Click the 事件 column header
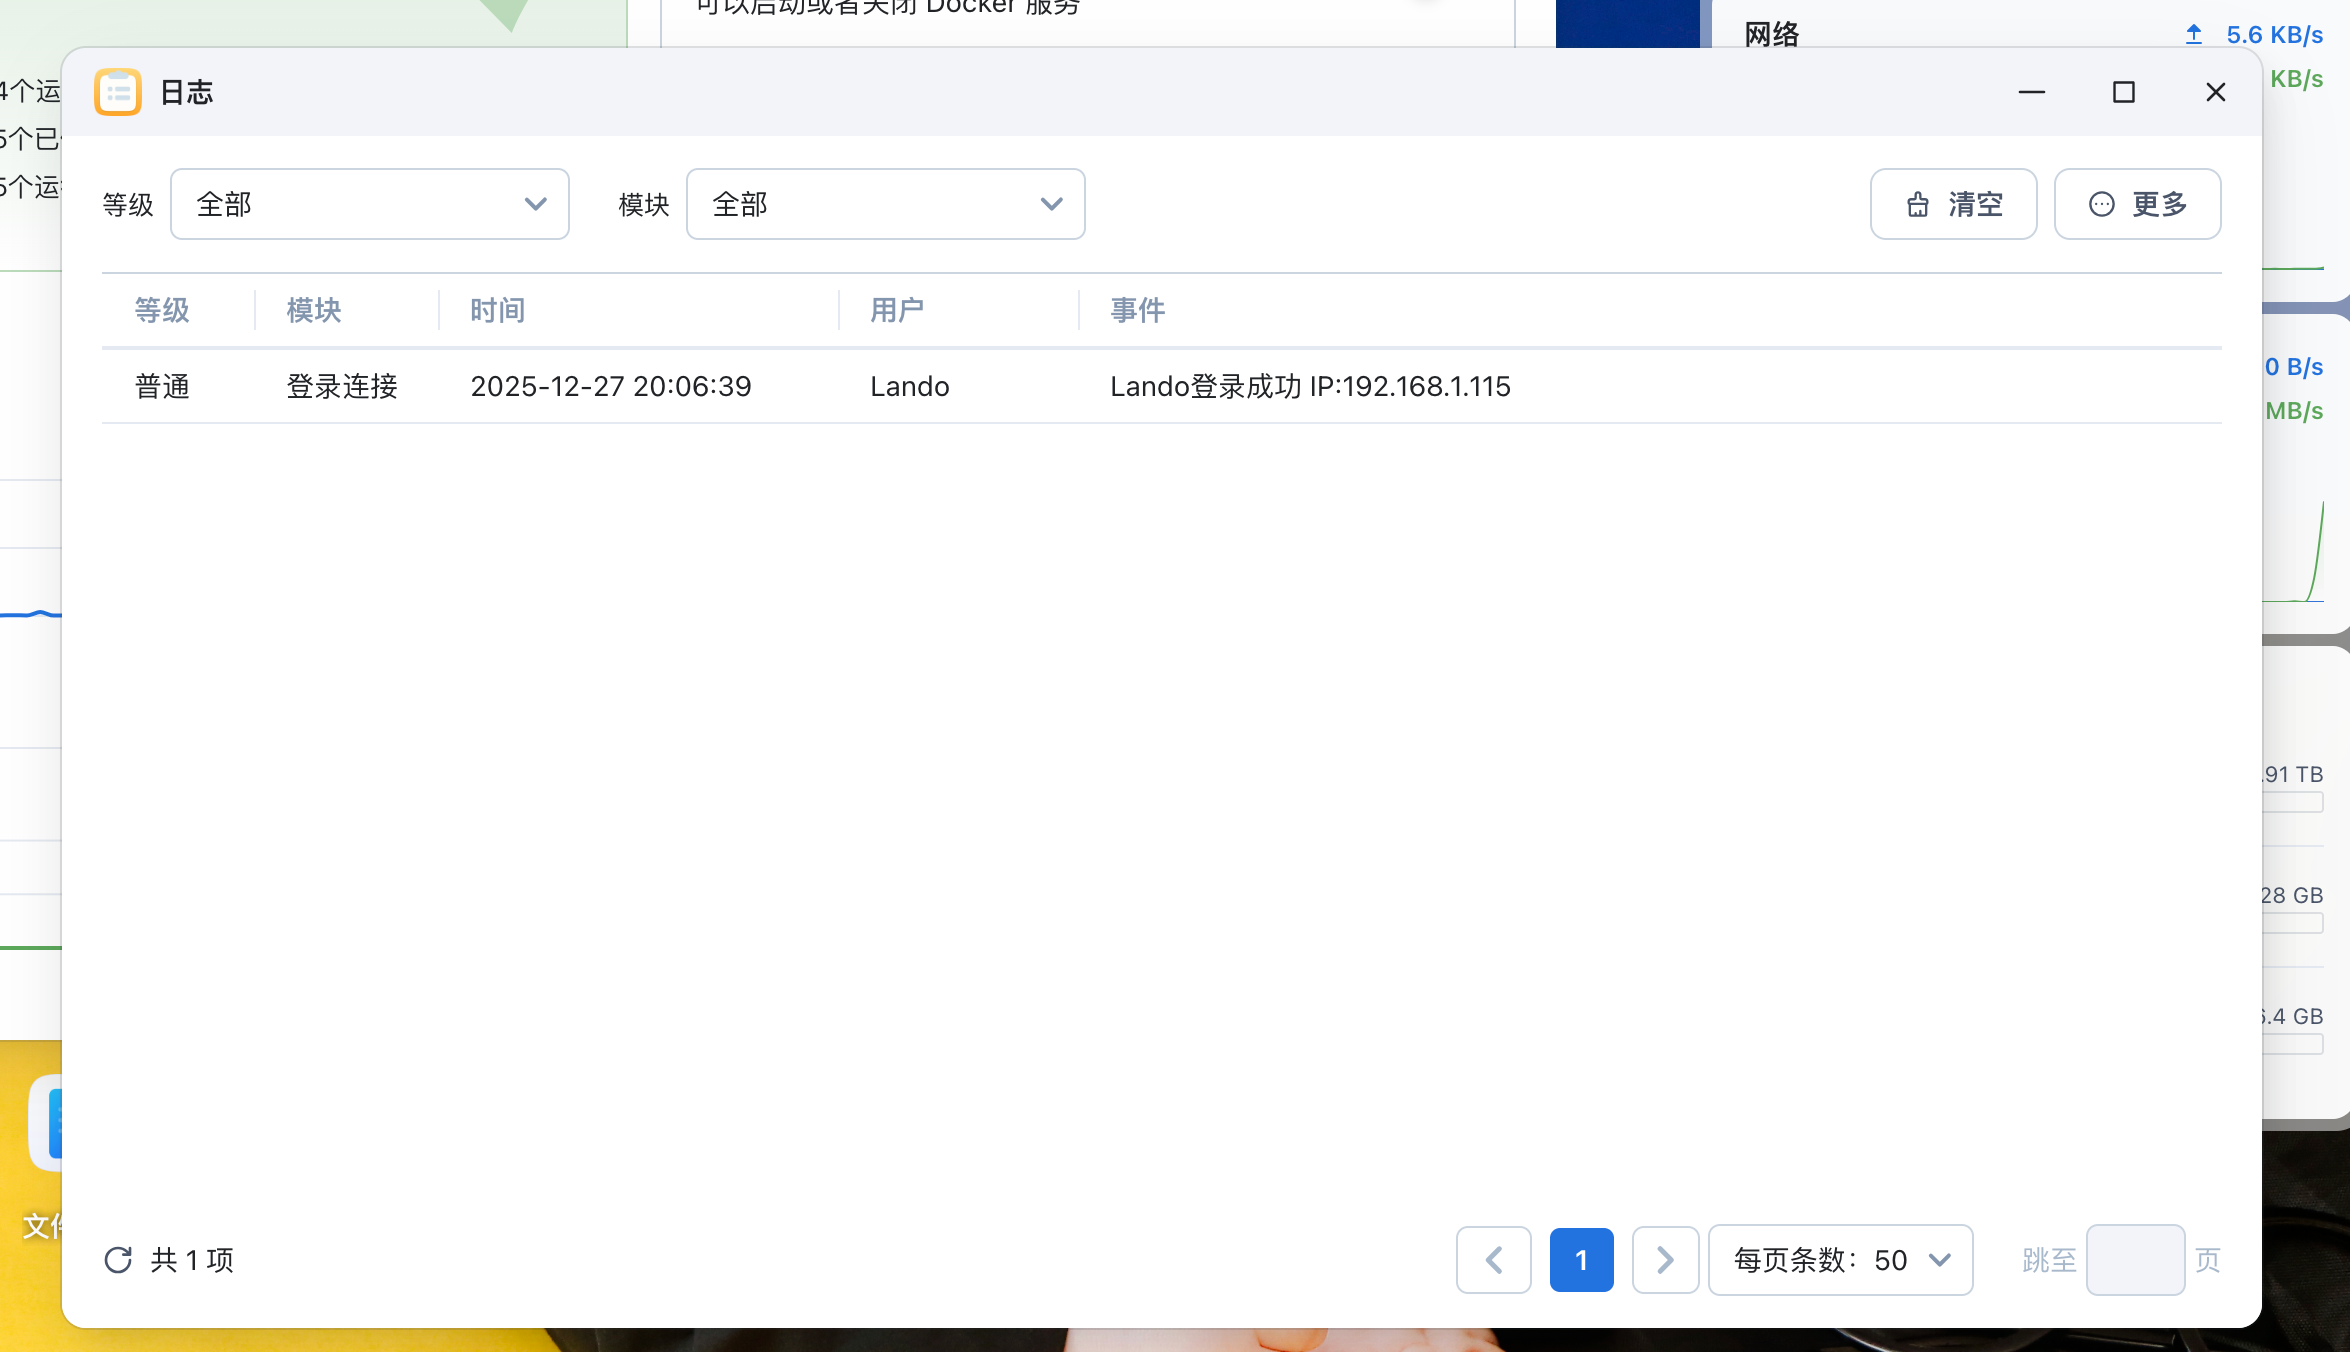Image resolution: width=2350 pixels, height=1352 pixels. (x=1138, y=310)
